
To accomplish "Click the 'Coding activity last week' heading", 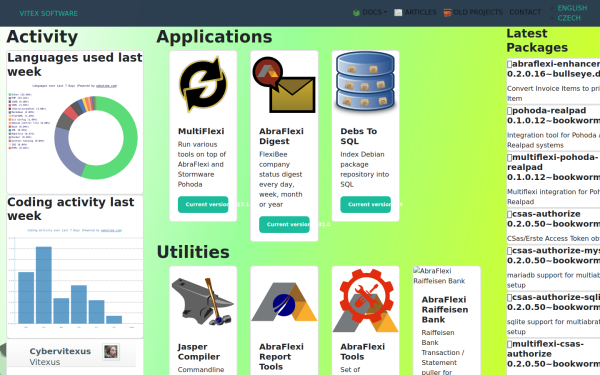I will pos(71,209).
